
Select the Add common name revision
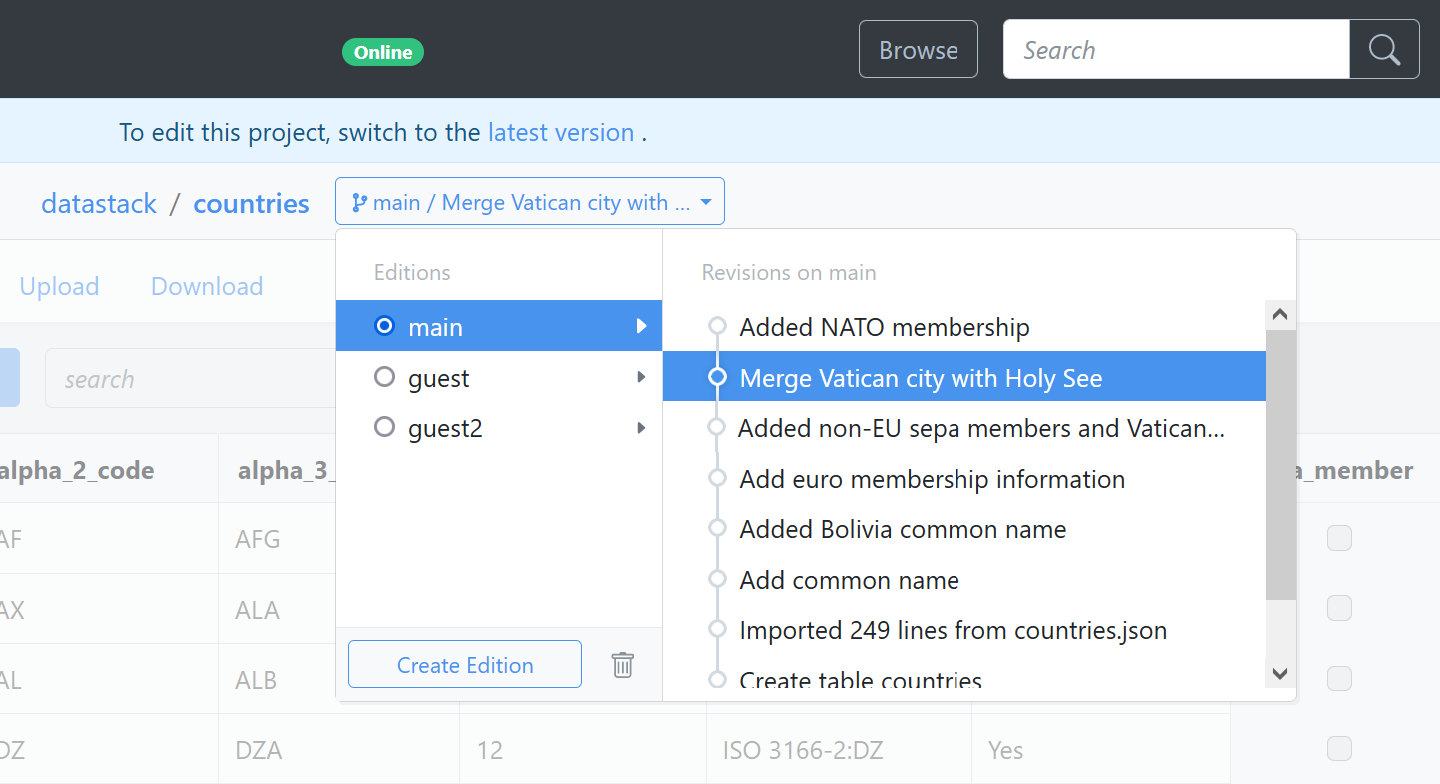[849, 580]
